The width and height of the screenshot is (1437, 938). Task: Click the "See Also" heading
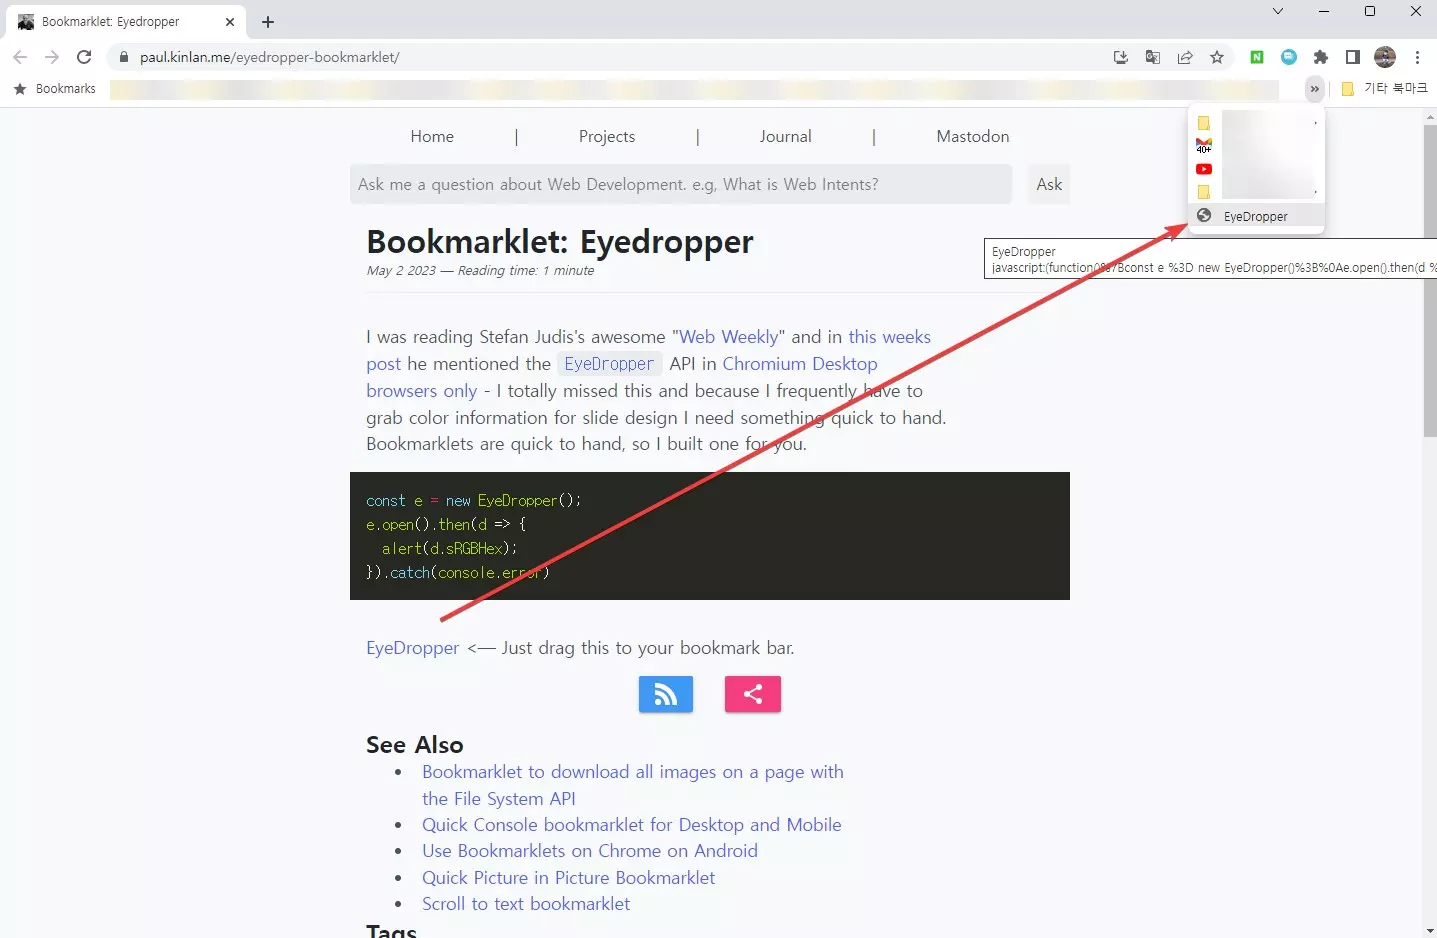point(415,745)
